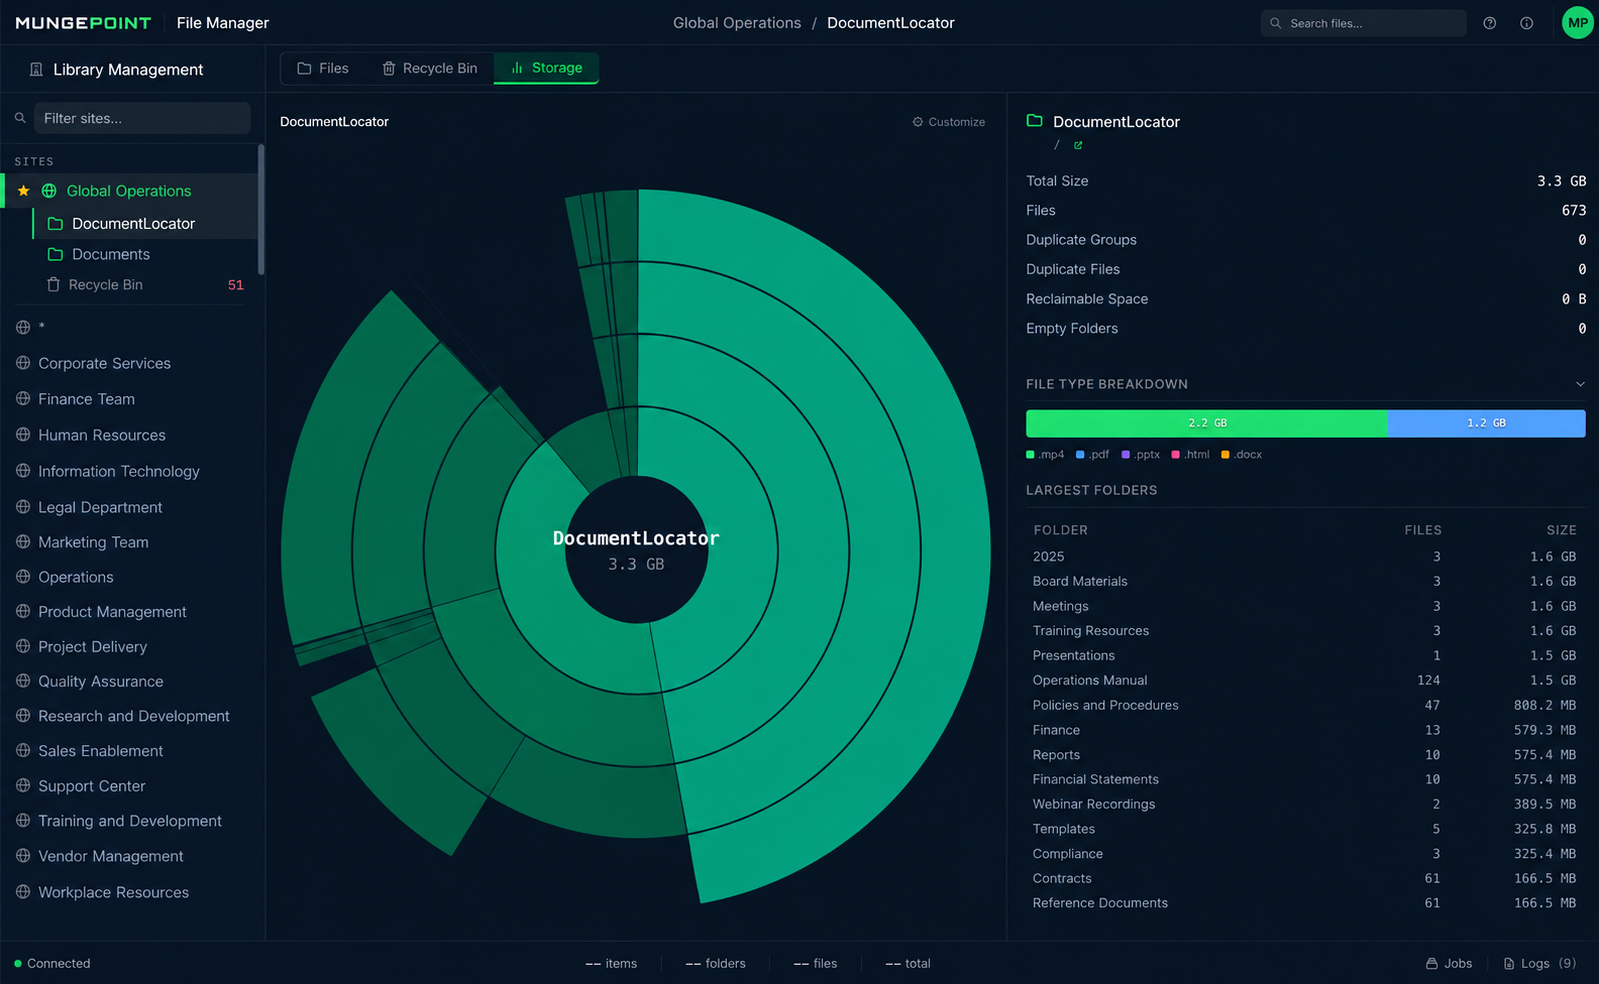Screen dimensions: 1599x984
Task: Open the Customize chart option
Action: (948, 122)
